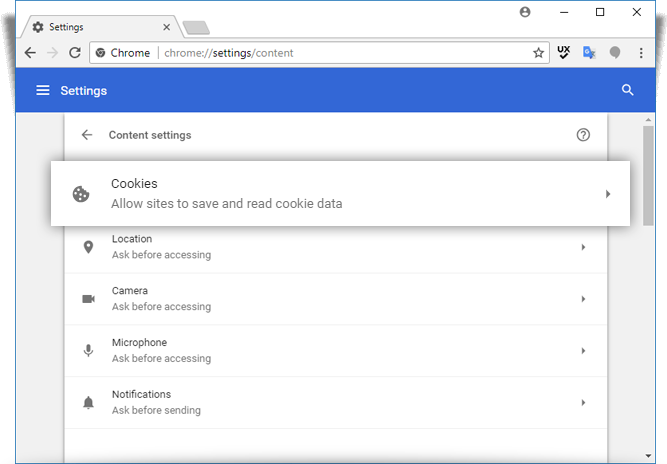Click the page vertical scrollbar thumb
Viewport: 667px width, 464px height.
click(x=648, y=175)
